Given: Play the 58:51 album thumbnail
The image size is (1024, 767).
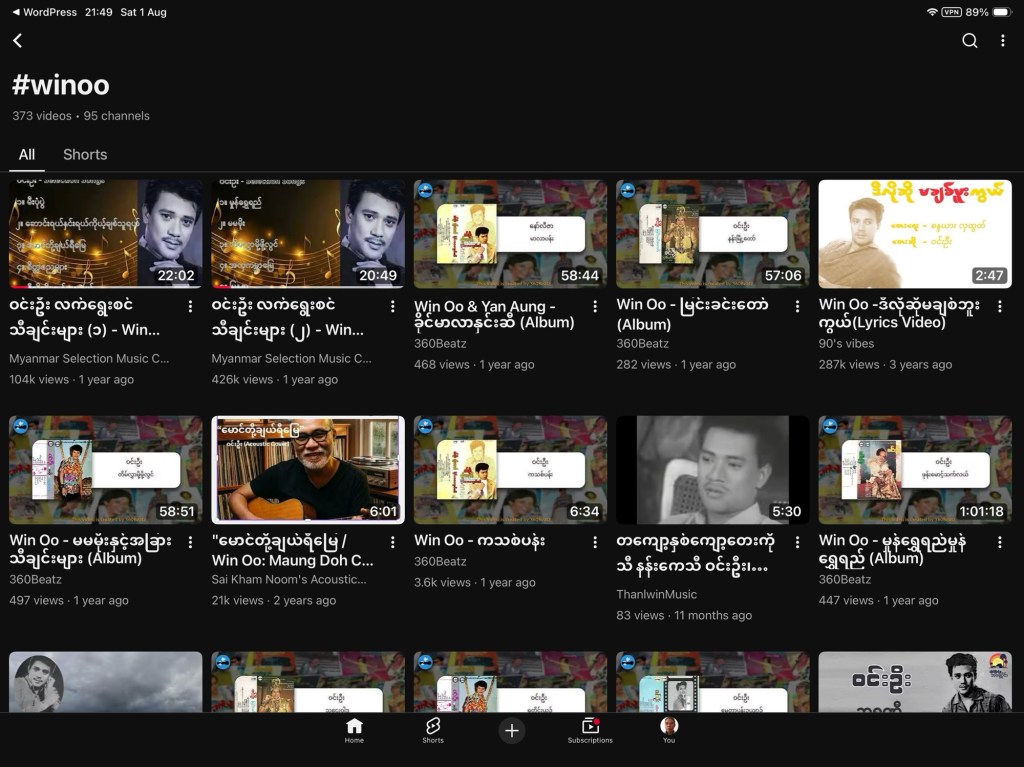Looking at the screenshot, I should 106,470.
